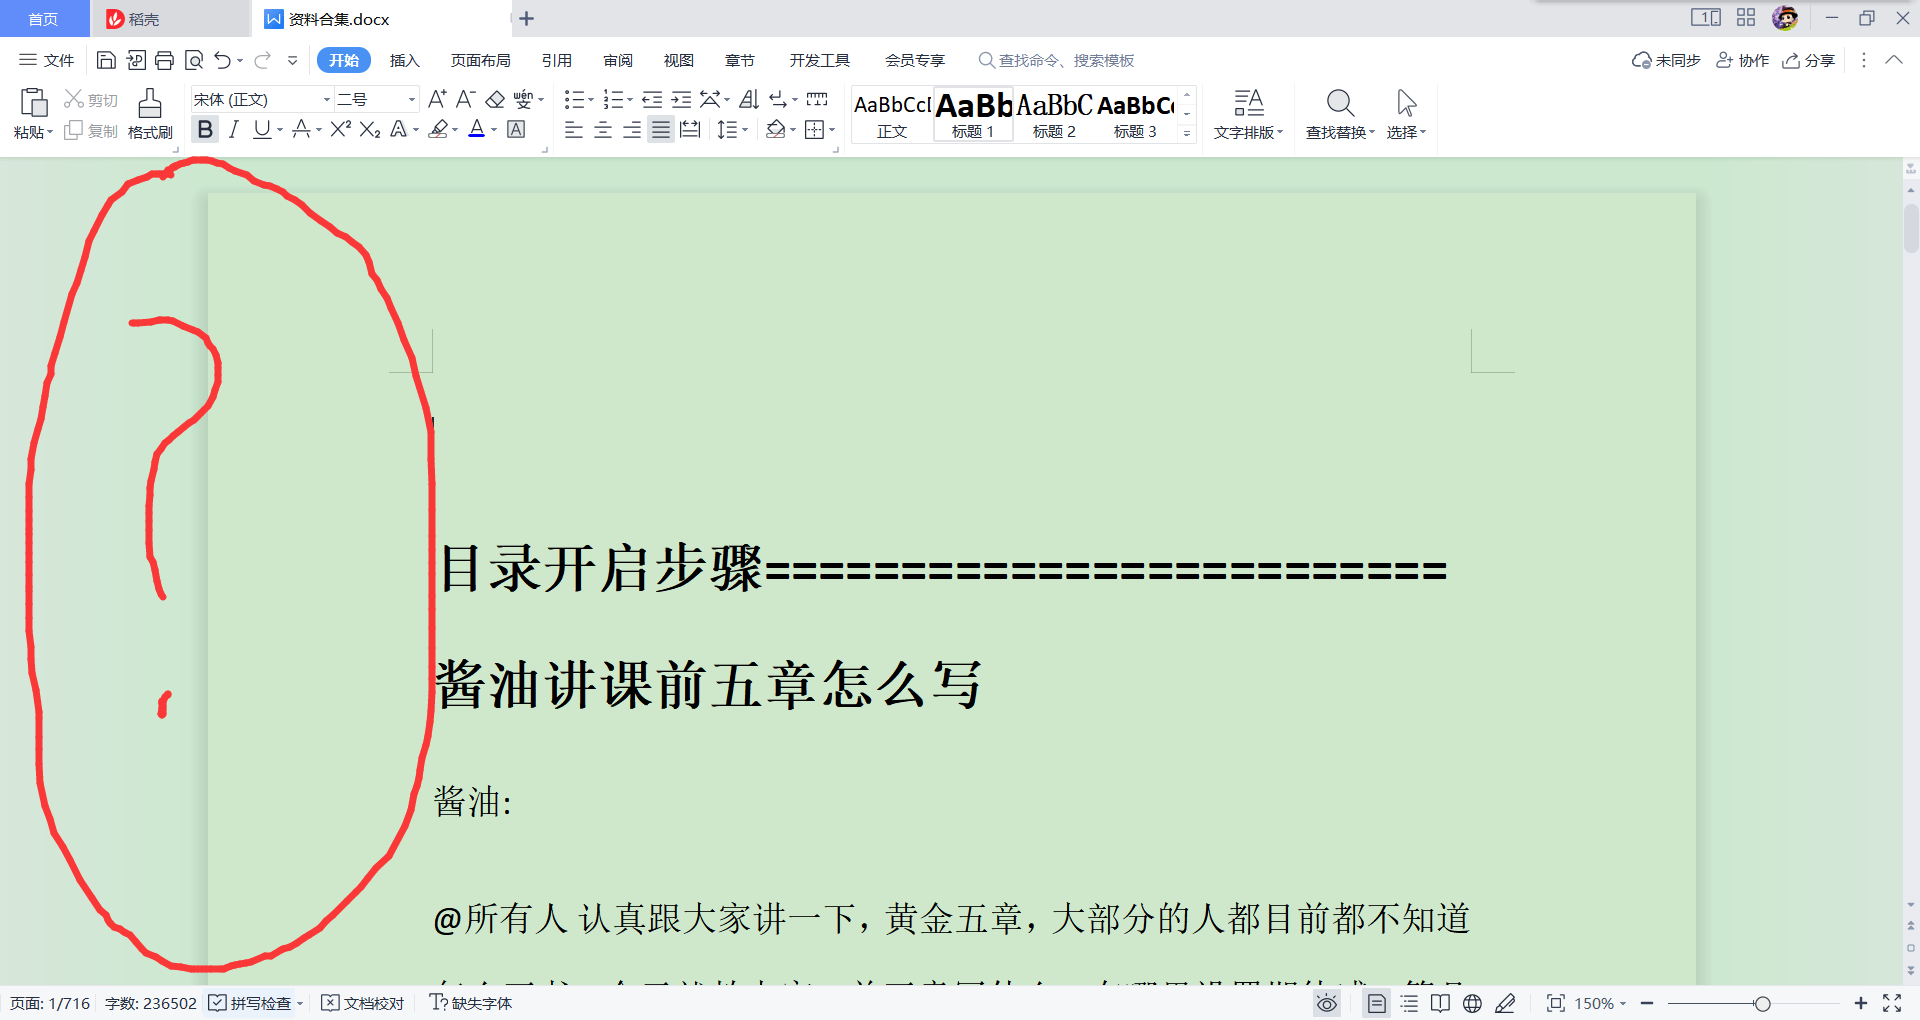Toggle reading mode book icon
The width and height of the screenshot is (1920, 1020).
[1440, 1003]
